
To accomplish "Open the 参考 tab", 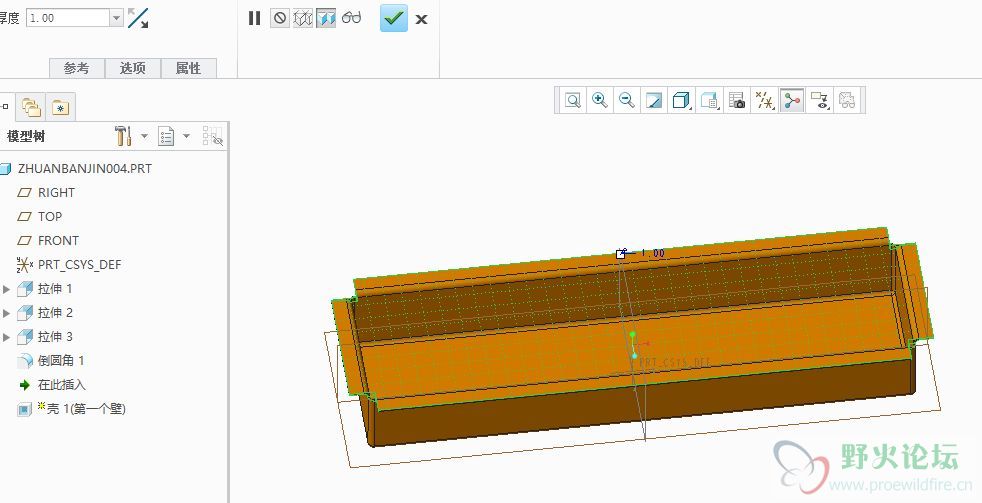I will 77,68.
